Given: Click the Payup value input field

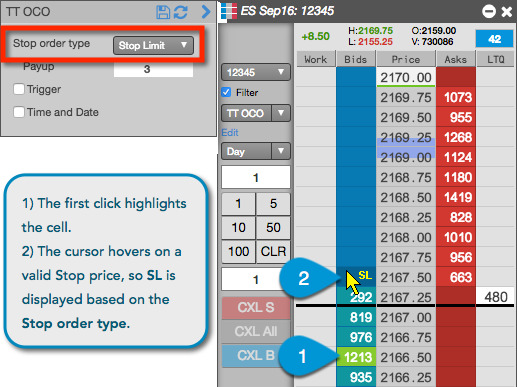Looking at the screenshot, I should (153, 69).
